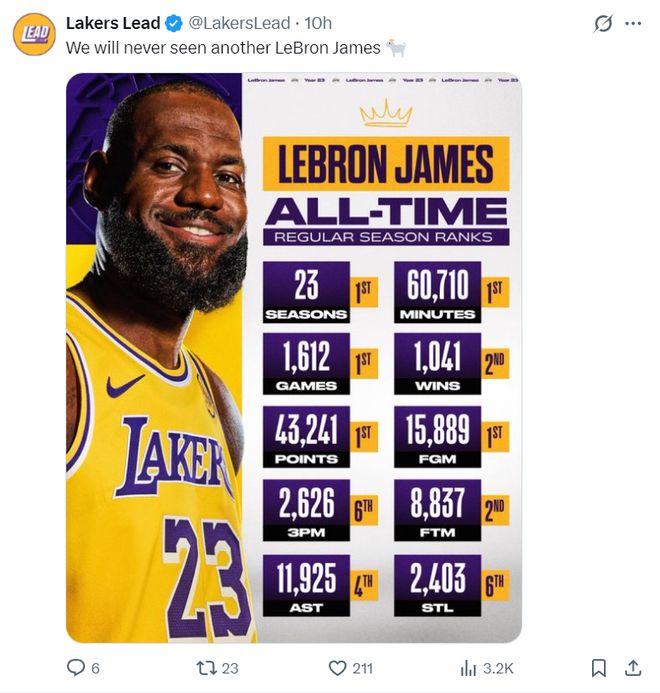Open the @LakersLead handle link
Screen dimensions: 660x693
click(x=239, y=23)
